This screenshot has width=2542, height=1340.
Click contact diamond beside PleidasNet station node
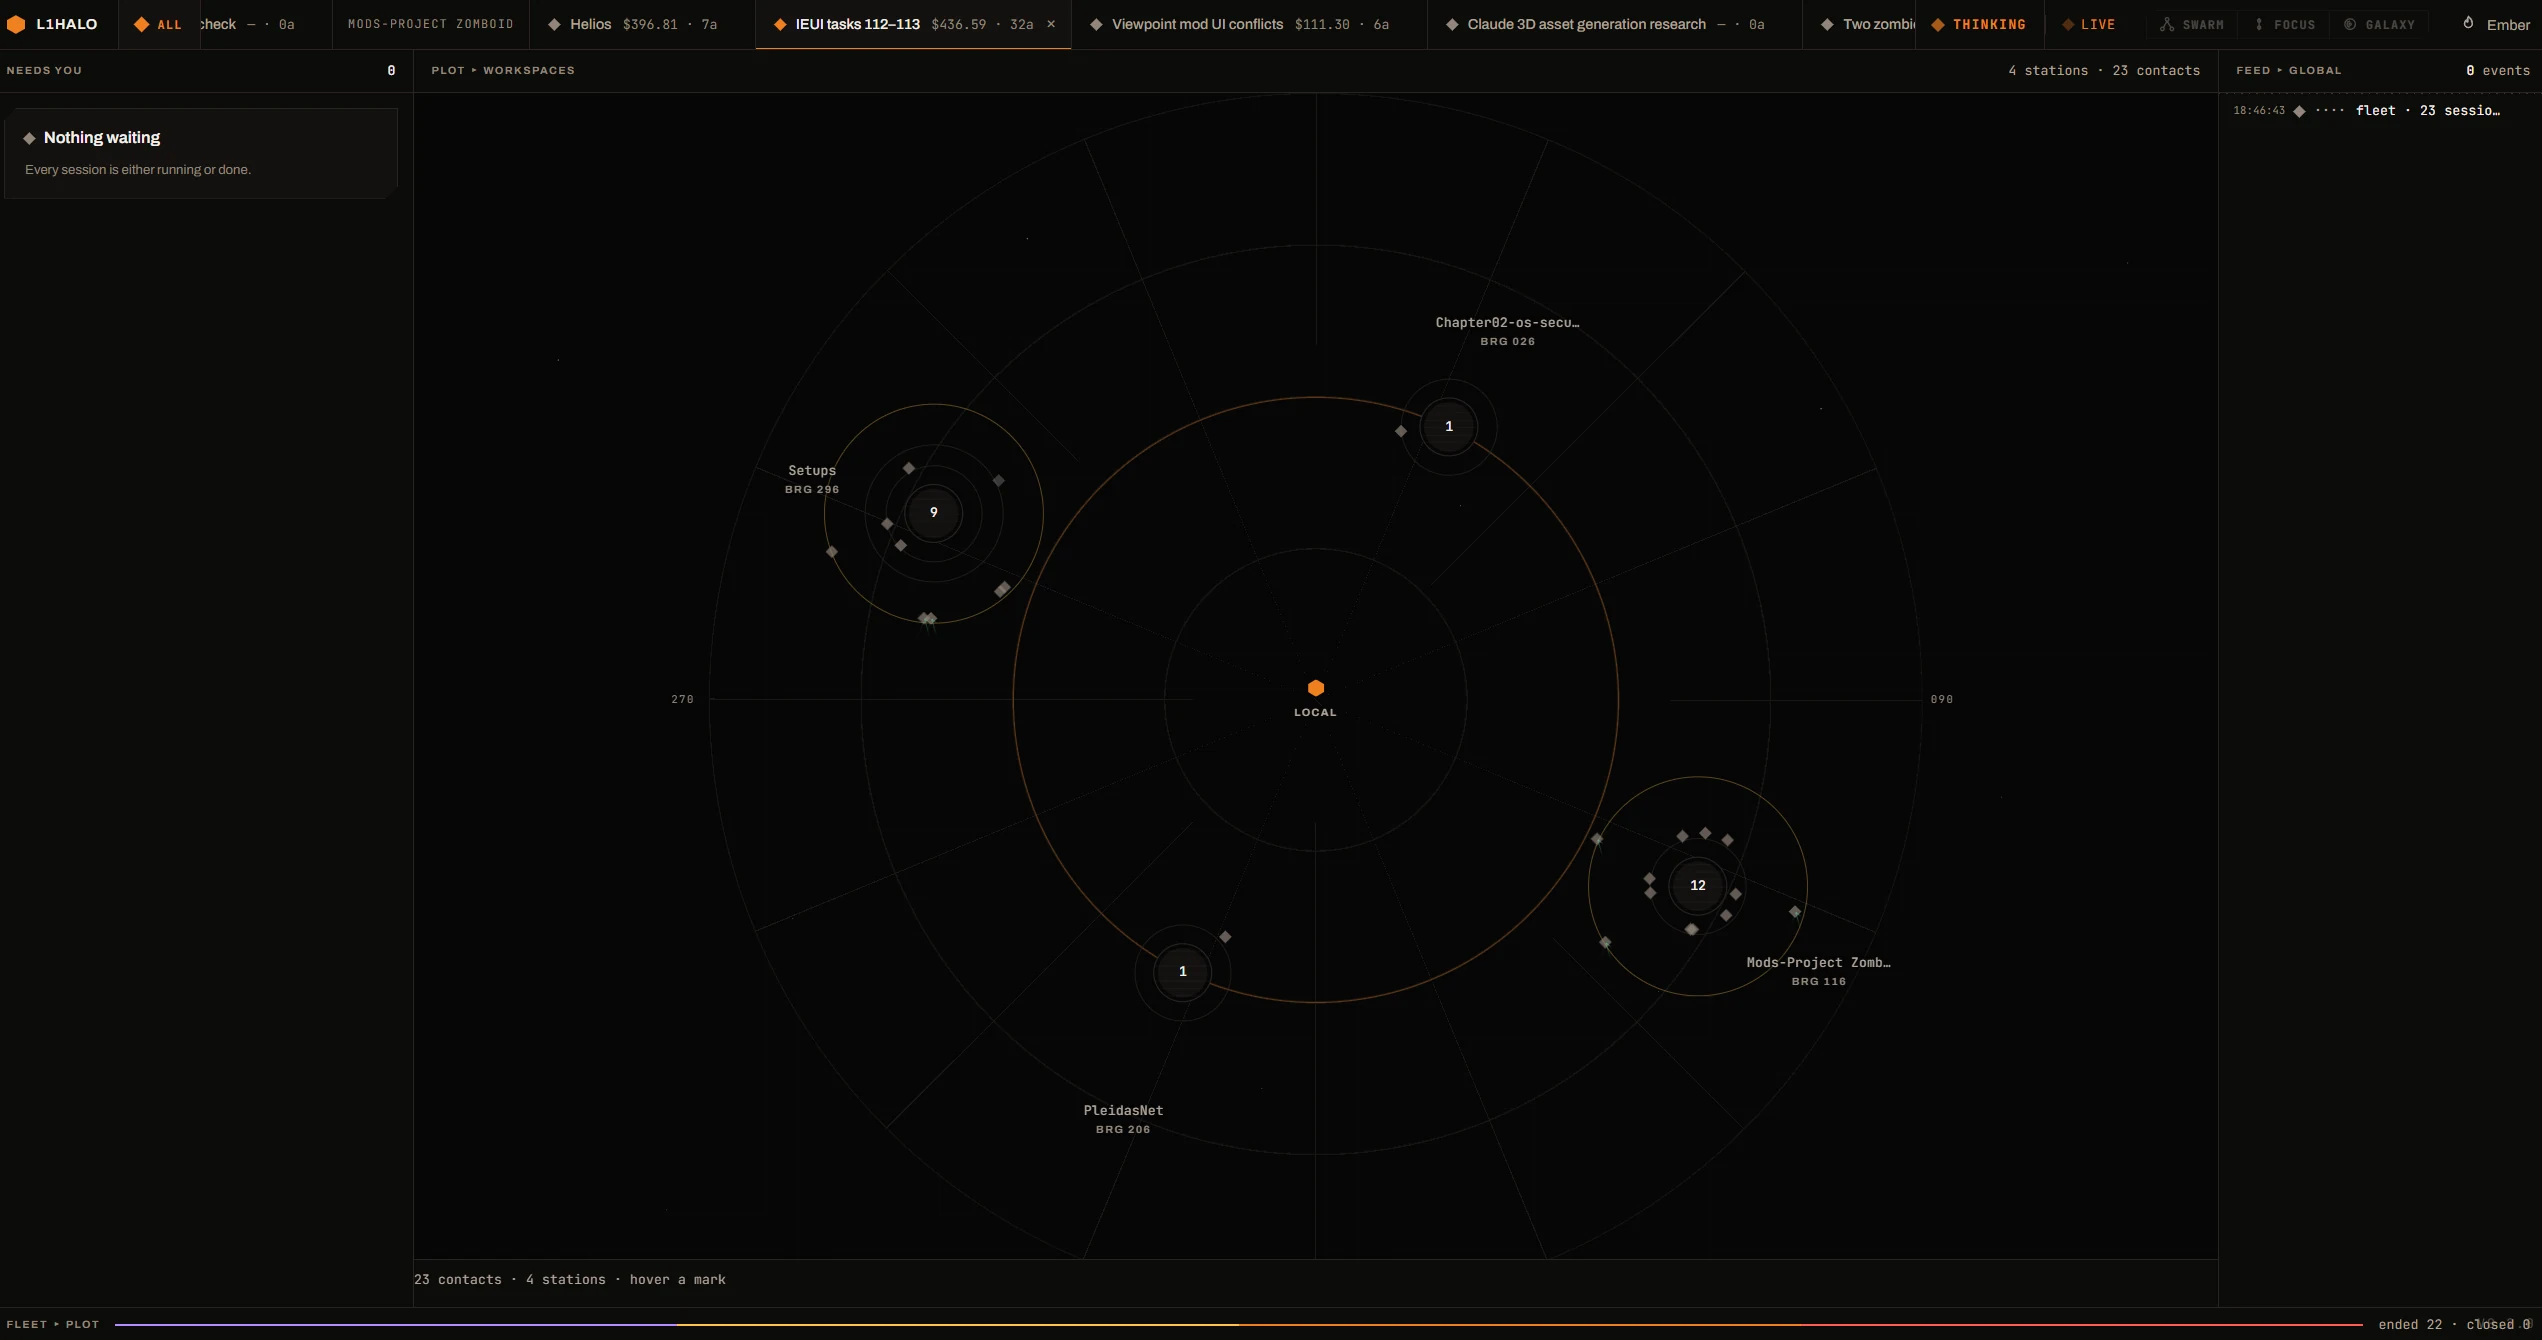tap(1225, 937)
